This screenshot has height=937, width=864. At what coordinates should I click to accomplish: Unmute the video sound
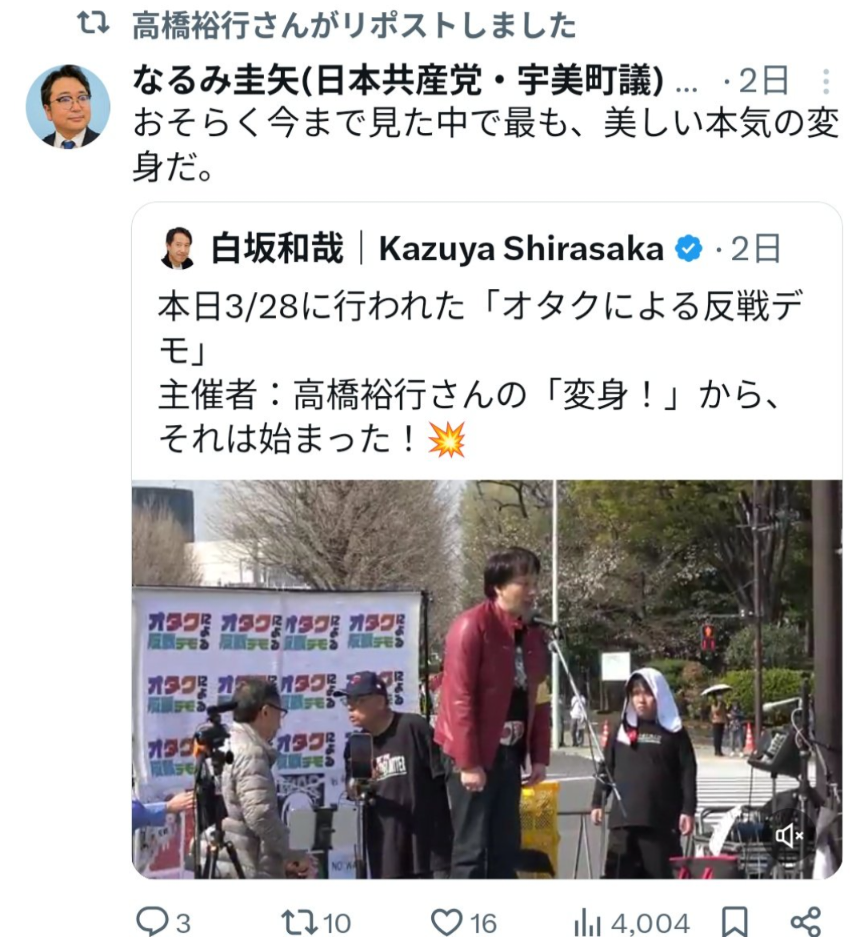[x=789, y=835]
